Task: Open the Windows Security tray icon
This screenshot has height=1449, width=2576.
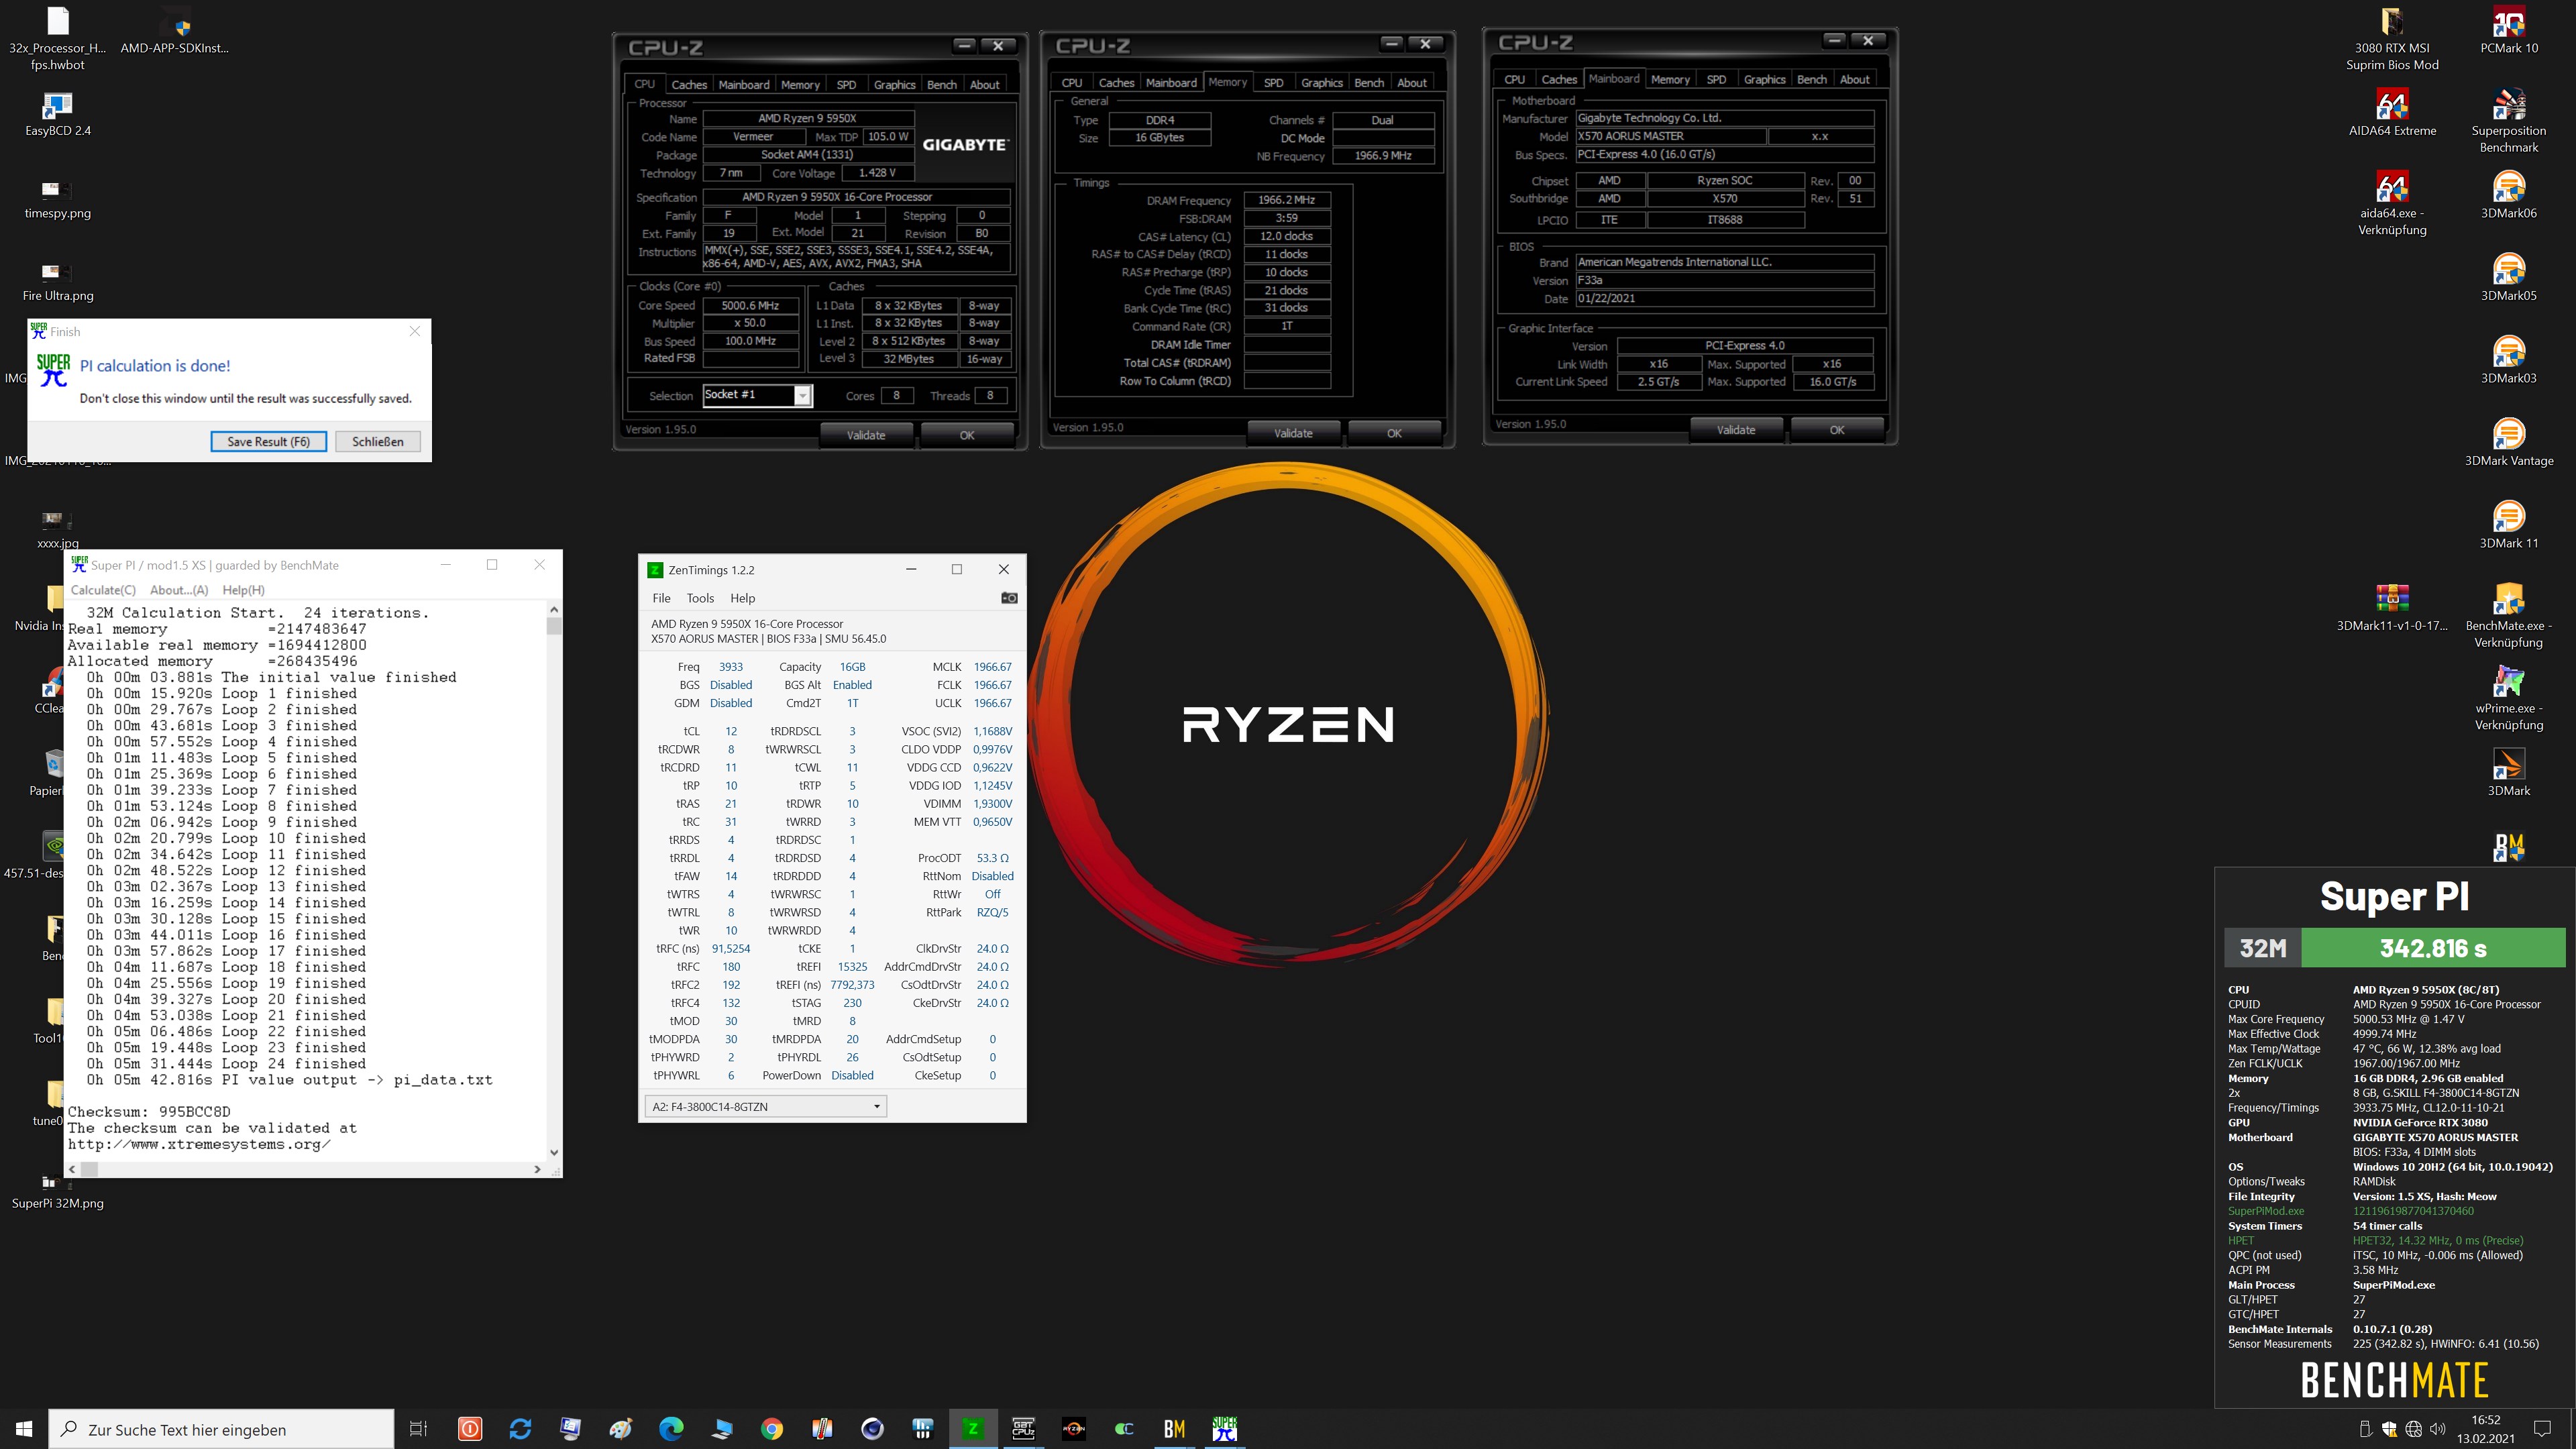Action: click(2389, 1429)
